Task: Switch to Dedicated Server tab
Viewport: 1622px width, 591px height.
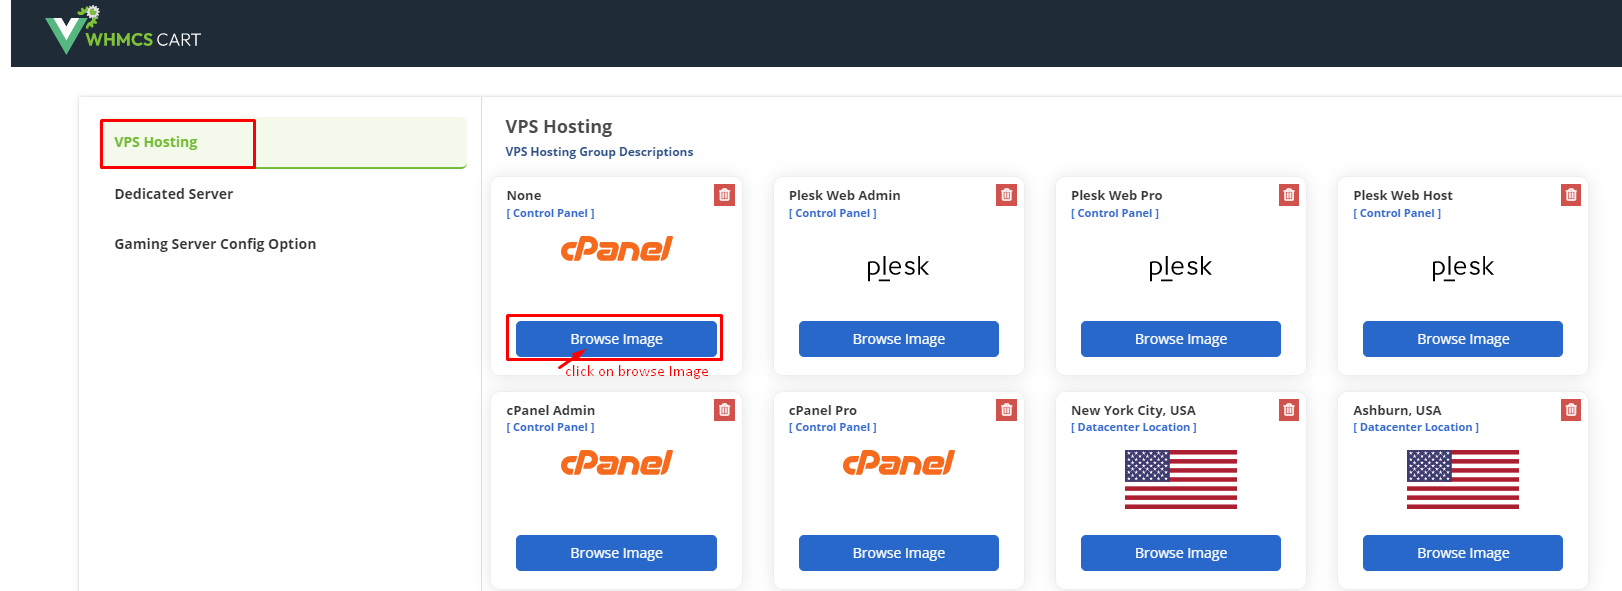Action: coord(174,194)
